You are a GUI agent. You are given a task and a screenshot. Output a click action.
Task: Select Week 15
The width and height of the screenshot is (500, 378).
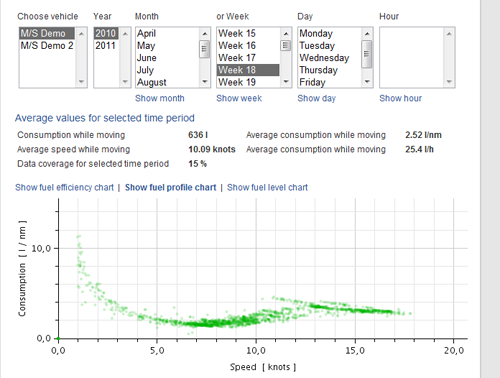(x=248, y=33)
